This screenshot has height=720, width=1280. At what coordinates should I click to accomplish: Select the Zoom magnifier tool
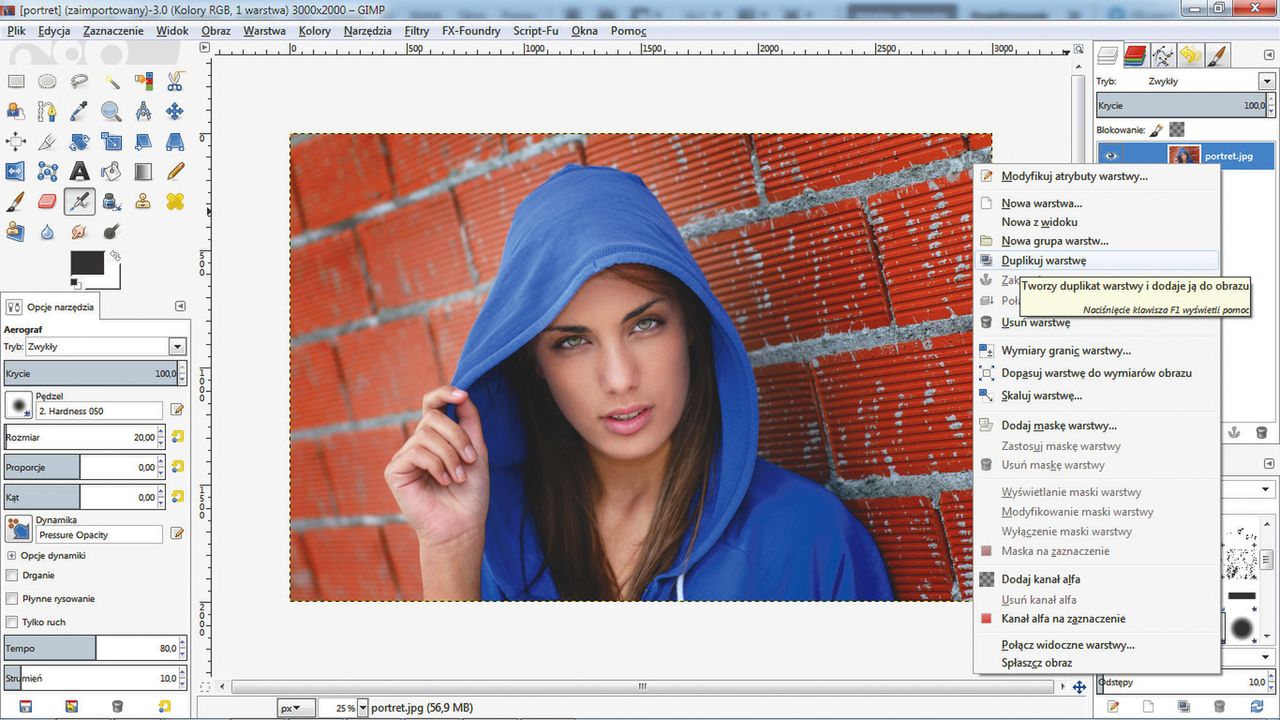point(111,111)
